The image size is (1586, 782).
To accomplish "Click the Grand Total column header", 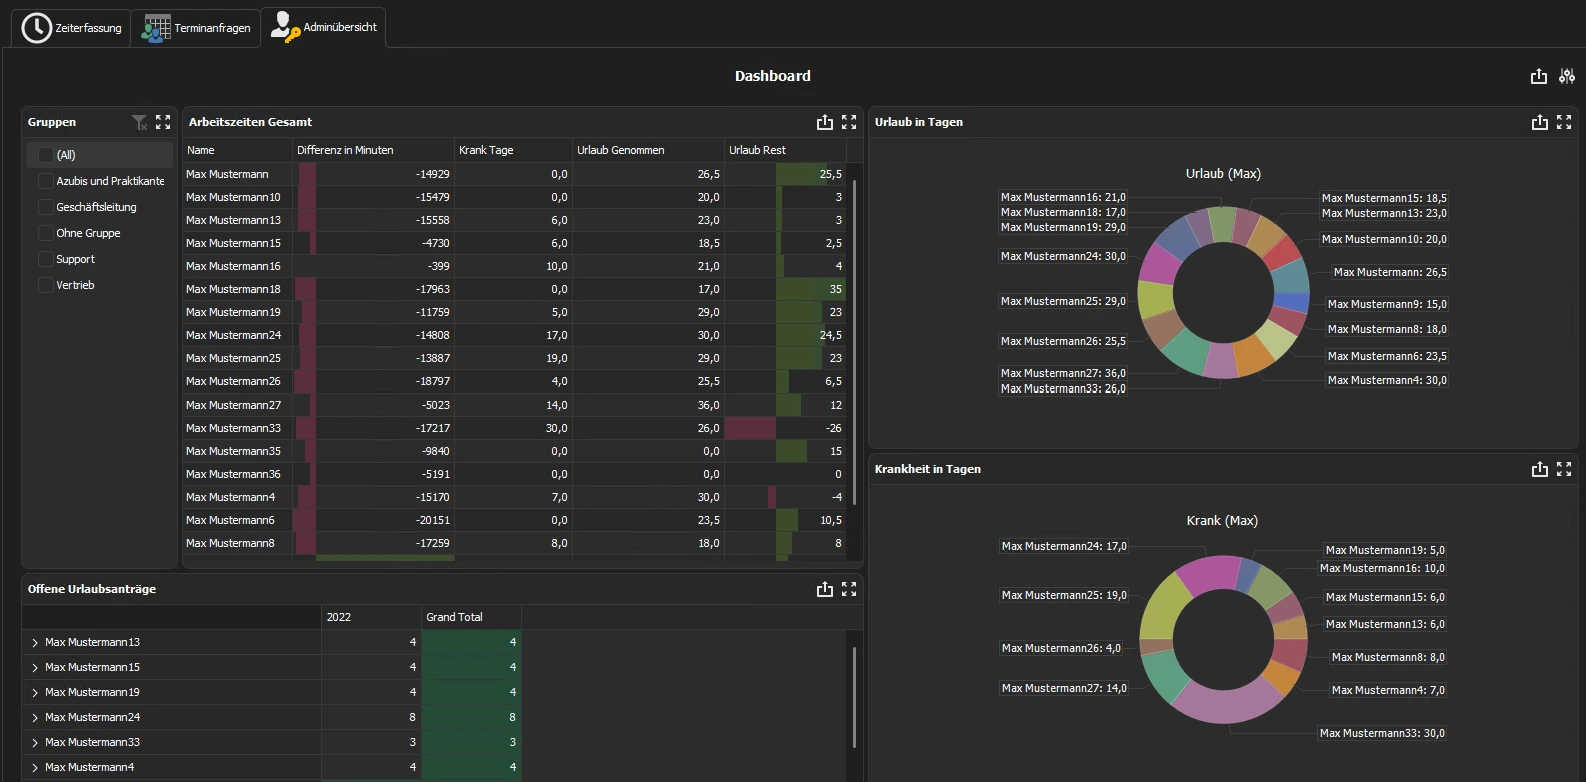I will click(x=471, y=617).
